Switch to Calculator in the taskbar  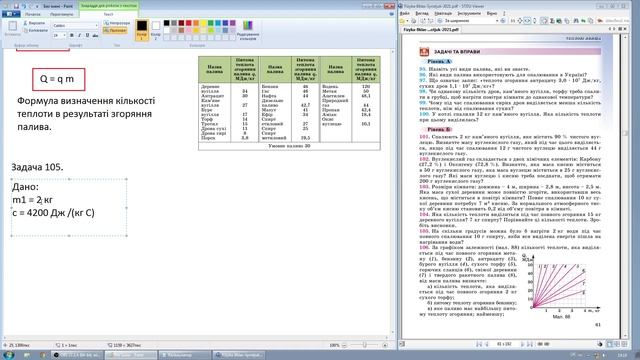coord(184,355)
